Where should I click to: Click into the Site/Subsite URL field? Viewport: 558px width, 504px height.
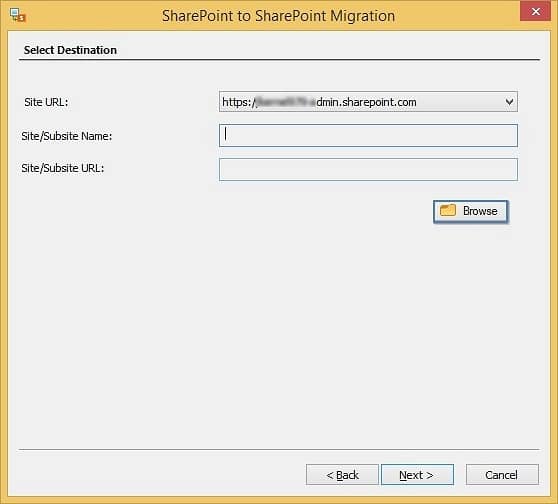(368, 170)
